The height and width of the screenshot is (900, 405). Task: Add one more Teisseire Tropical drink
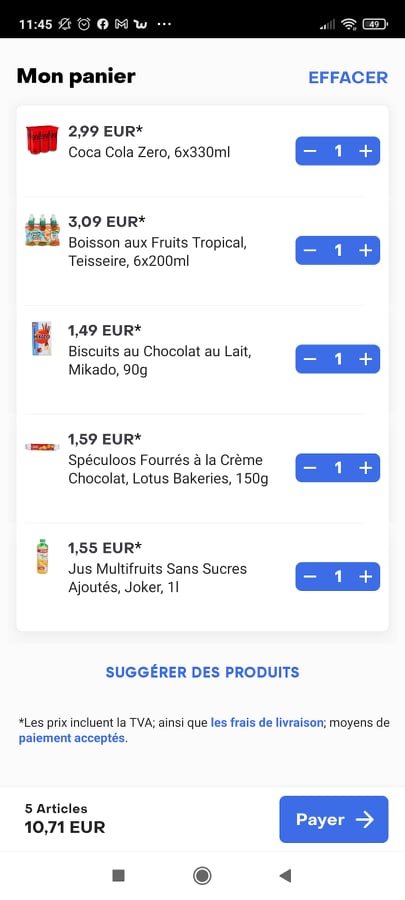tap(365, 250)
